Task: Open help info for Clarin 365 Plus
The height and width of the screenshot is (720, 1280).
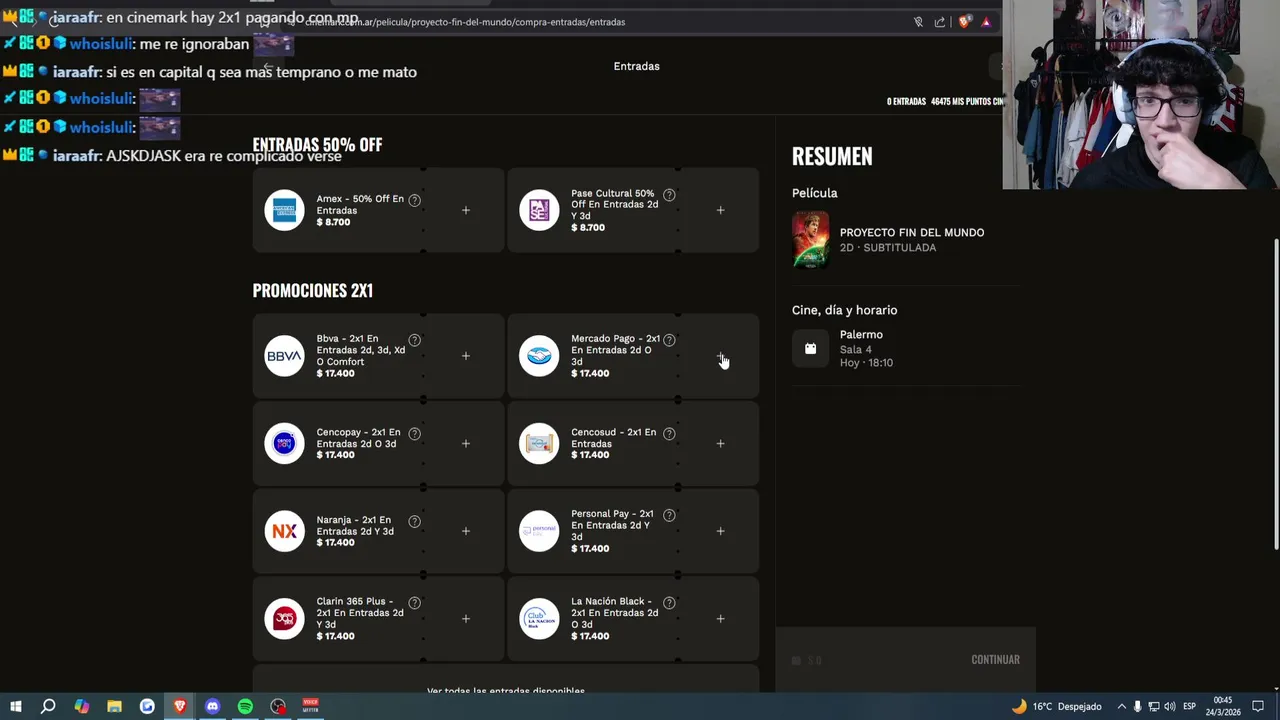Action: (x=414, y=603)
